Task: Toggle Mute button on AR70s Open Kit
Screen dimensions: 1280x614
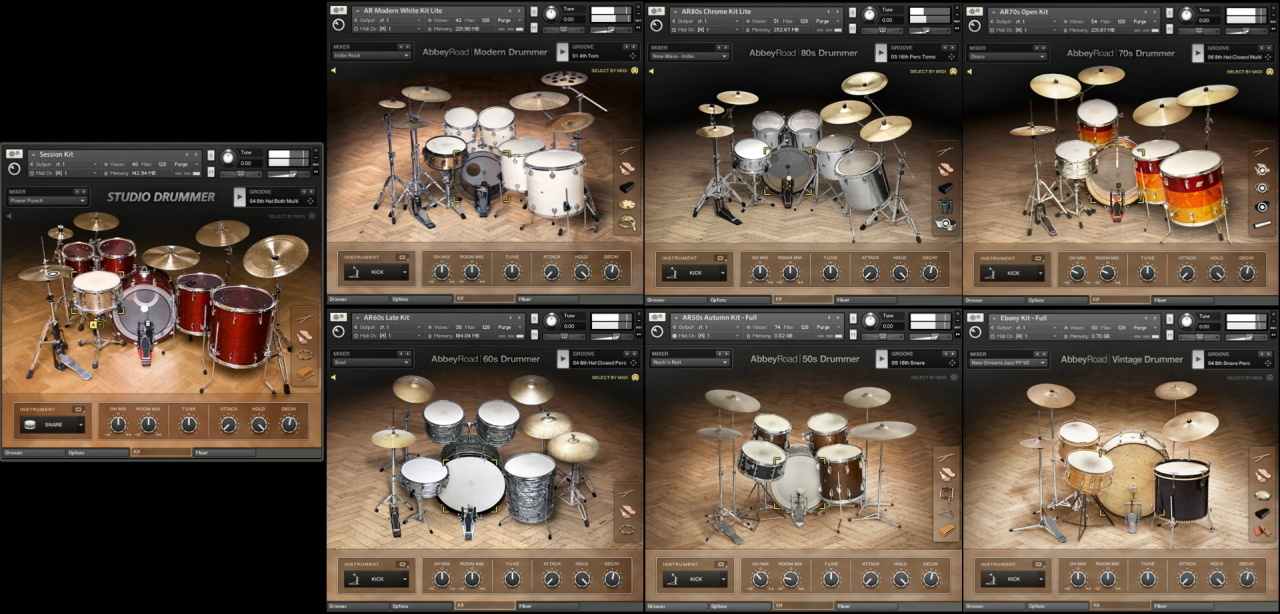Action: click(1171, 27)
